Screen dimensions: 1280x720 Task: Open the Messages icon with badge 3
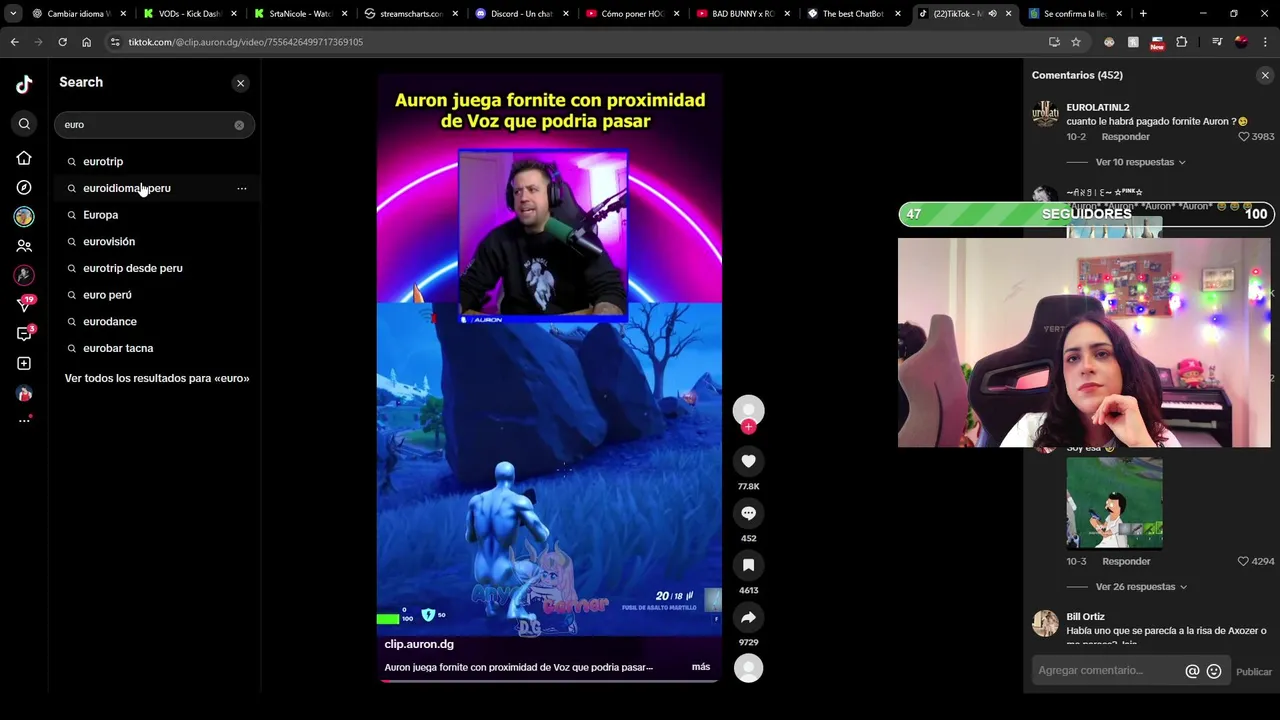24,333
